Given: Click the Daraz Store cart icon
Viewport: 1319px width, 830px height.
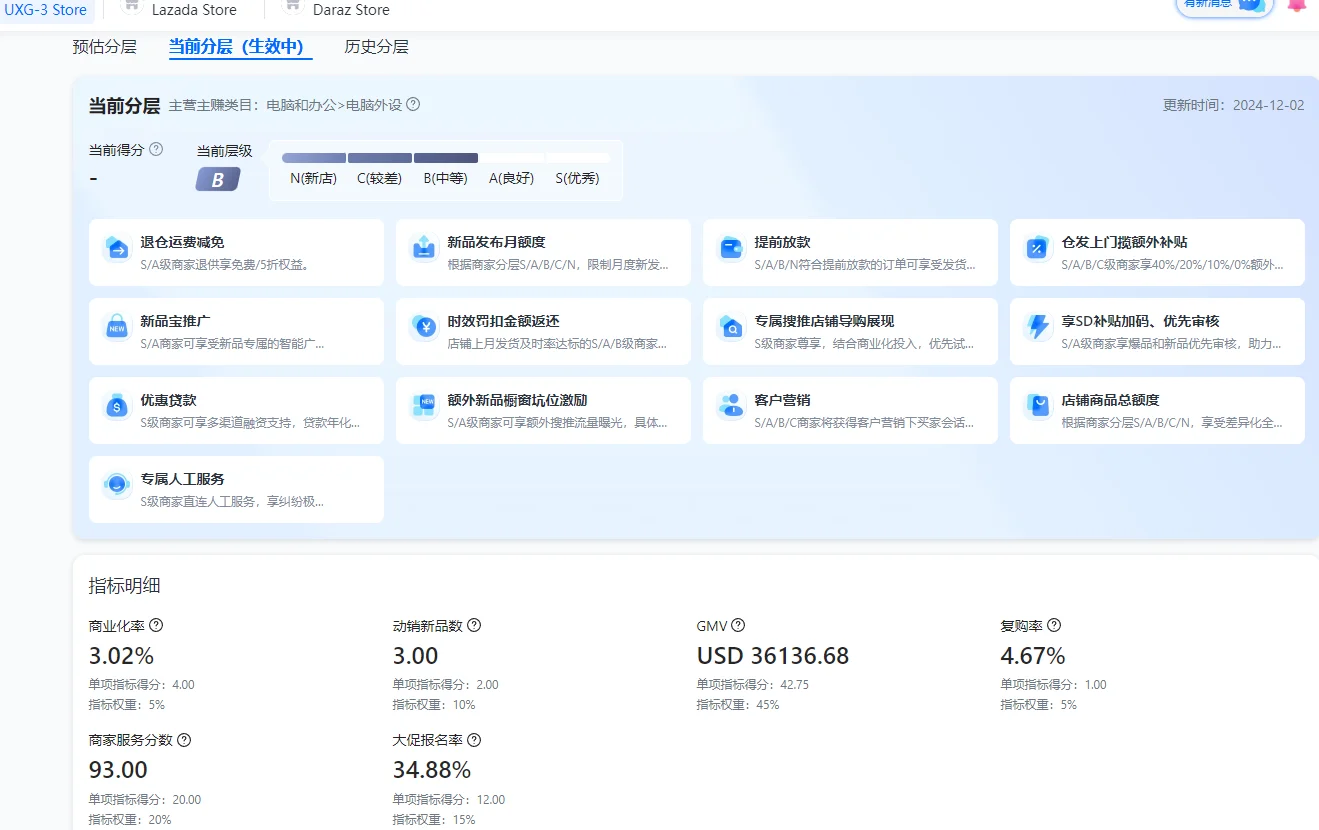Looking at the screenshot, I should click(292, 5).
